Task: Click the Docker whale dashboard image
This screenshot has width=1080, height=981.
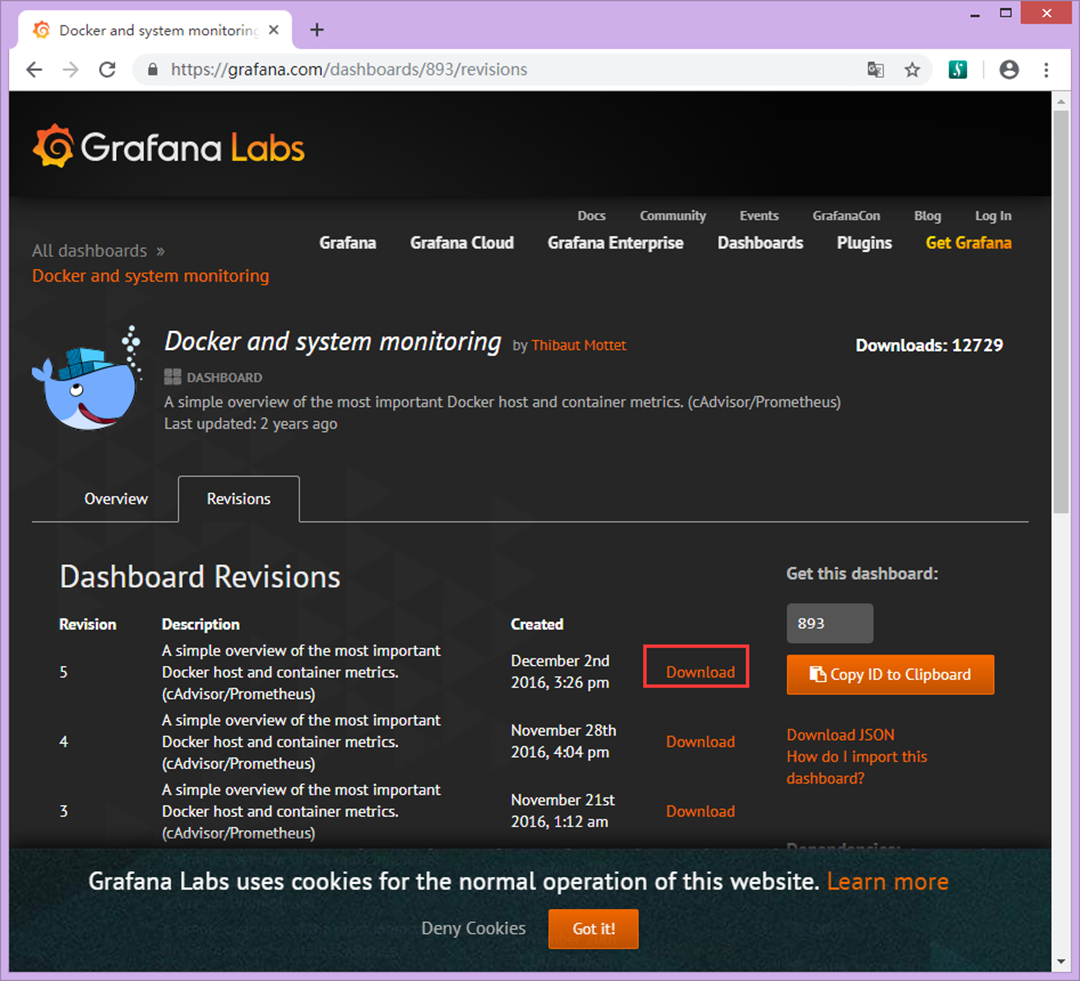Action: (87, 378)
